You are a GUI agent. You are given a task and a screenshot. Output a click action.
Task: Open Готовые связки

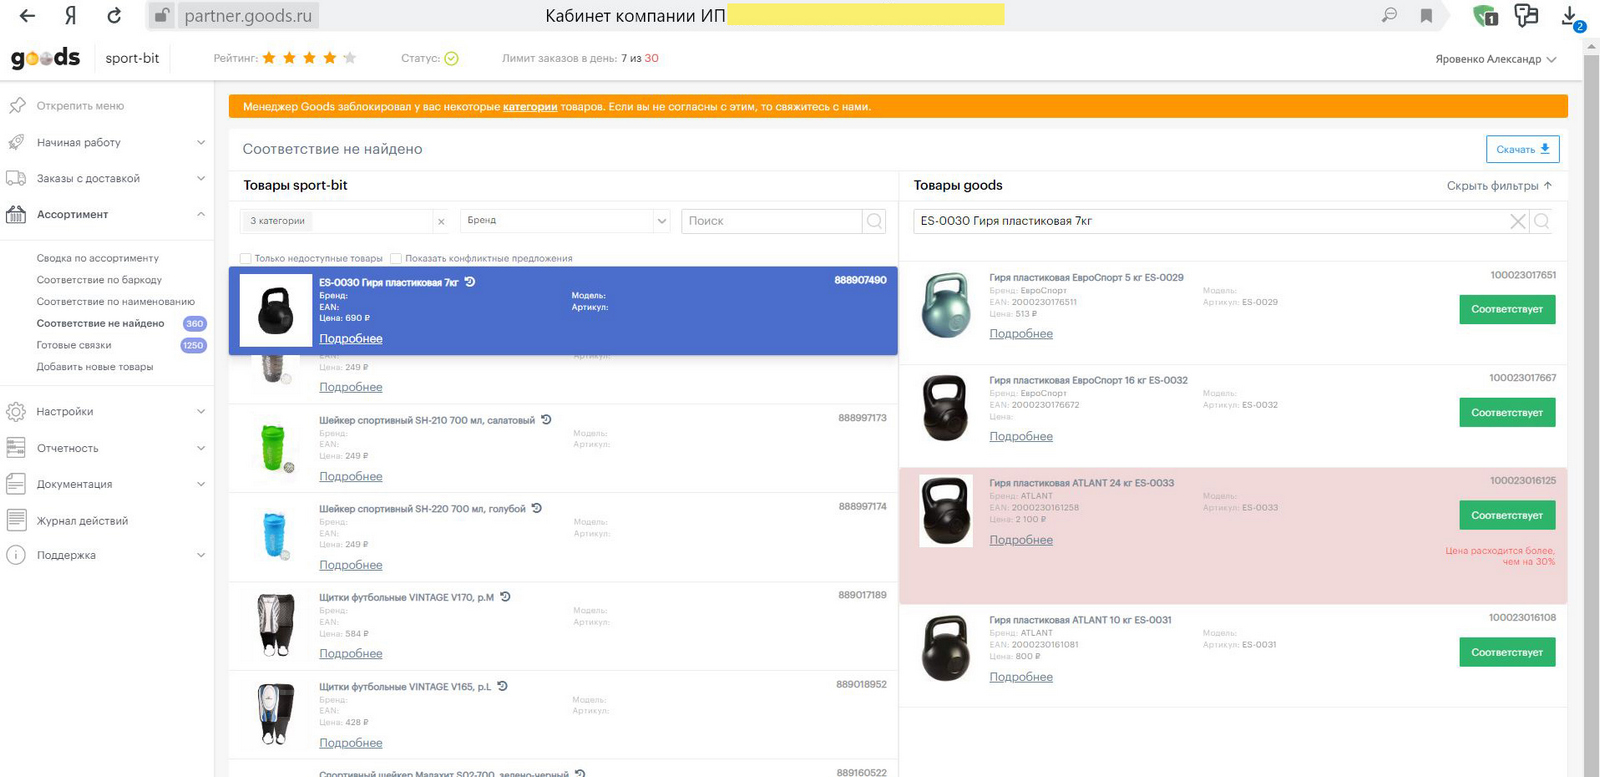(74, 345)
